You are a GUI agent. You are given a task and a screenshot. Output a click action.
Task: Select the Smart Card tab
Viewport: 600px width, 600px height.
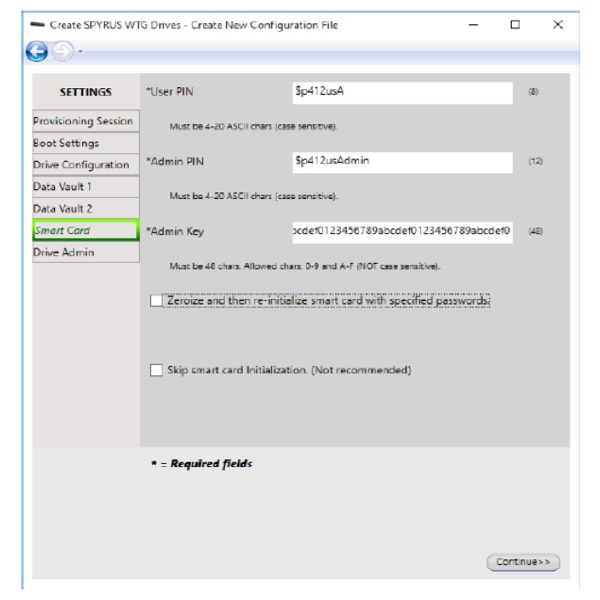(86, 230)
